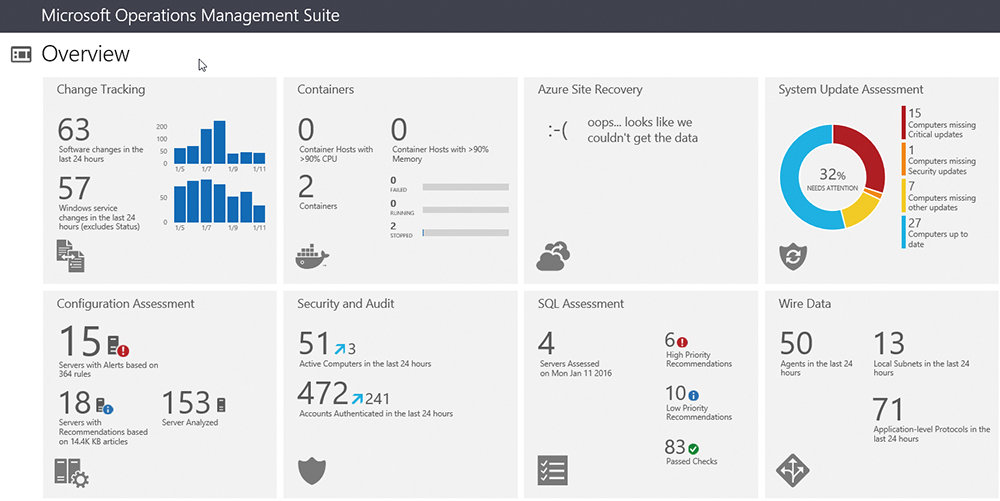
Task: Click the Windows service changes bar chart
Action: tap(212, 204)
